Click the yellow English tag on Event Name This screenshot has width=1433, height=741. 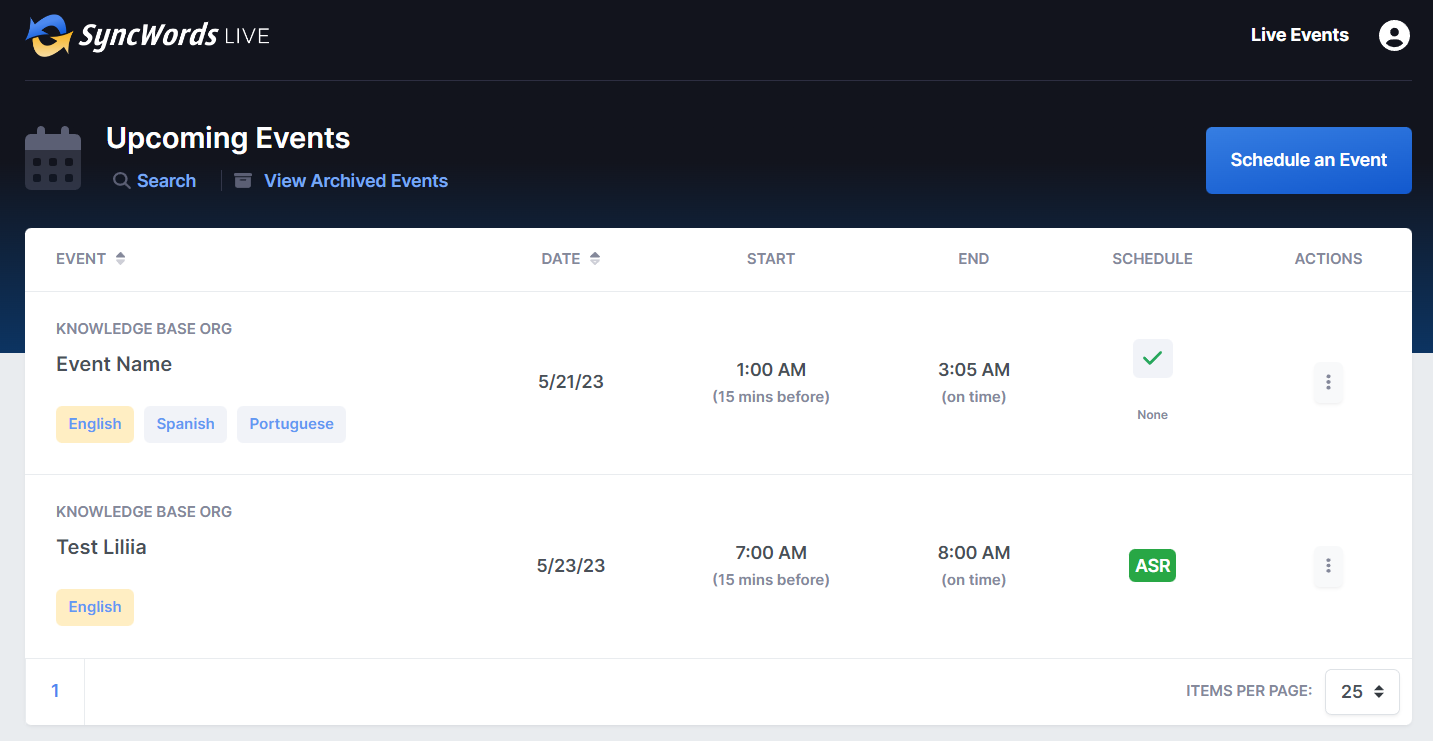tap(95, 424)
